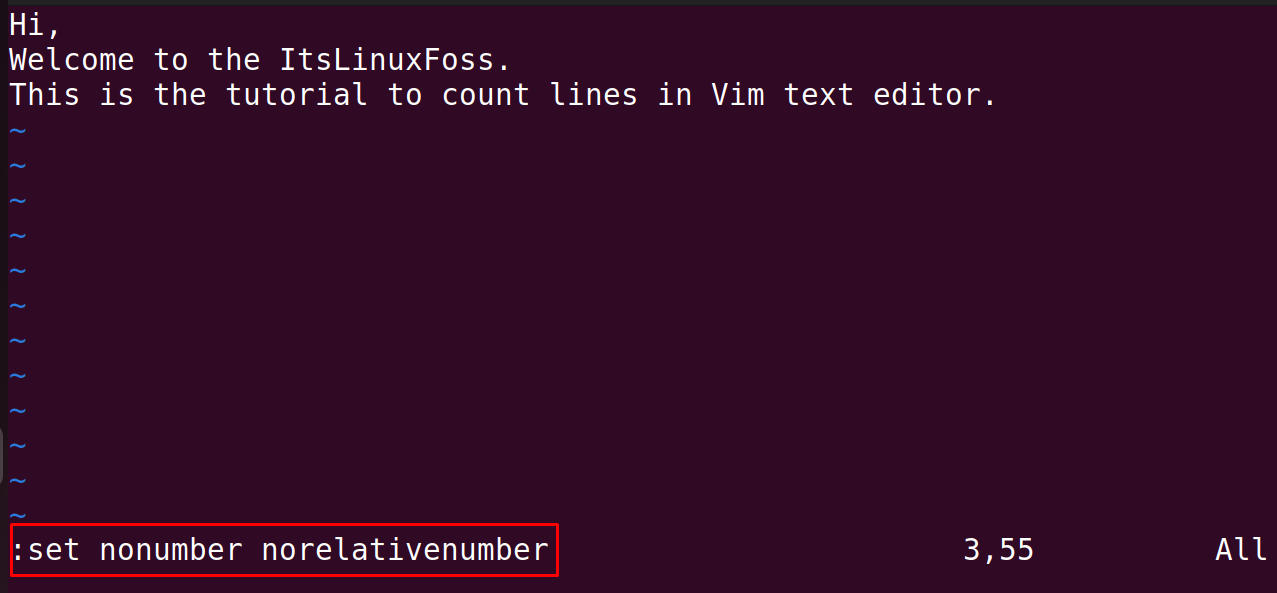Screen dimensions: 1277x593
Task: Click the word 'text' in third line
Action: [819, 95]
